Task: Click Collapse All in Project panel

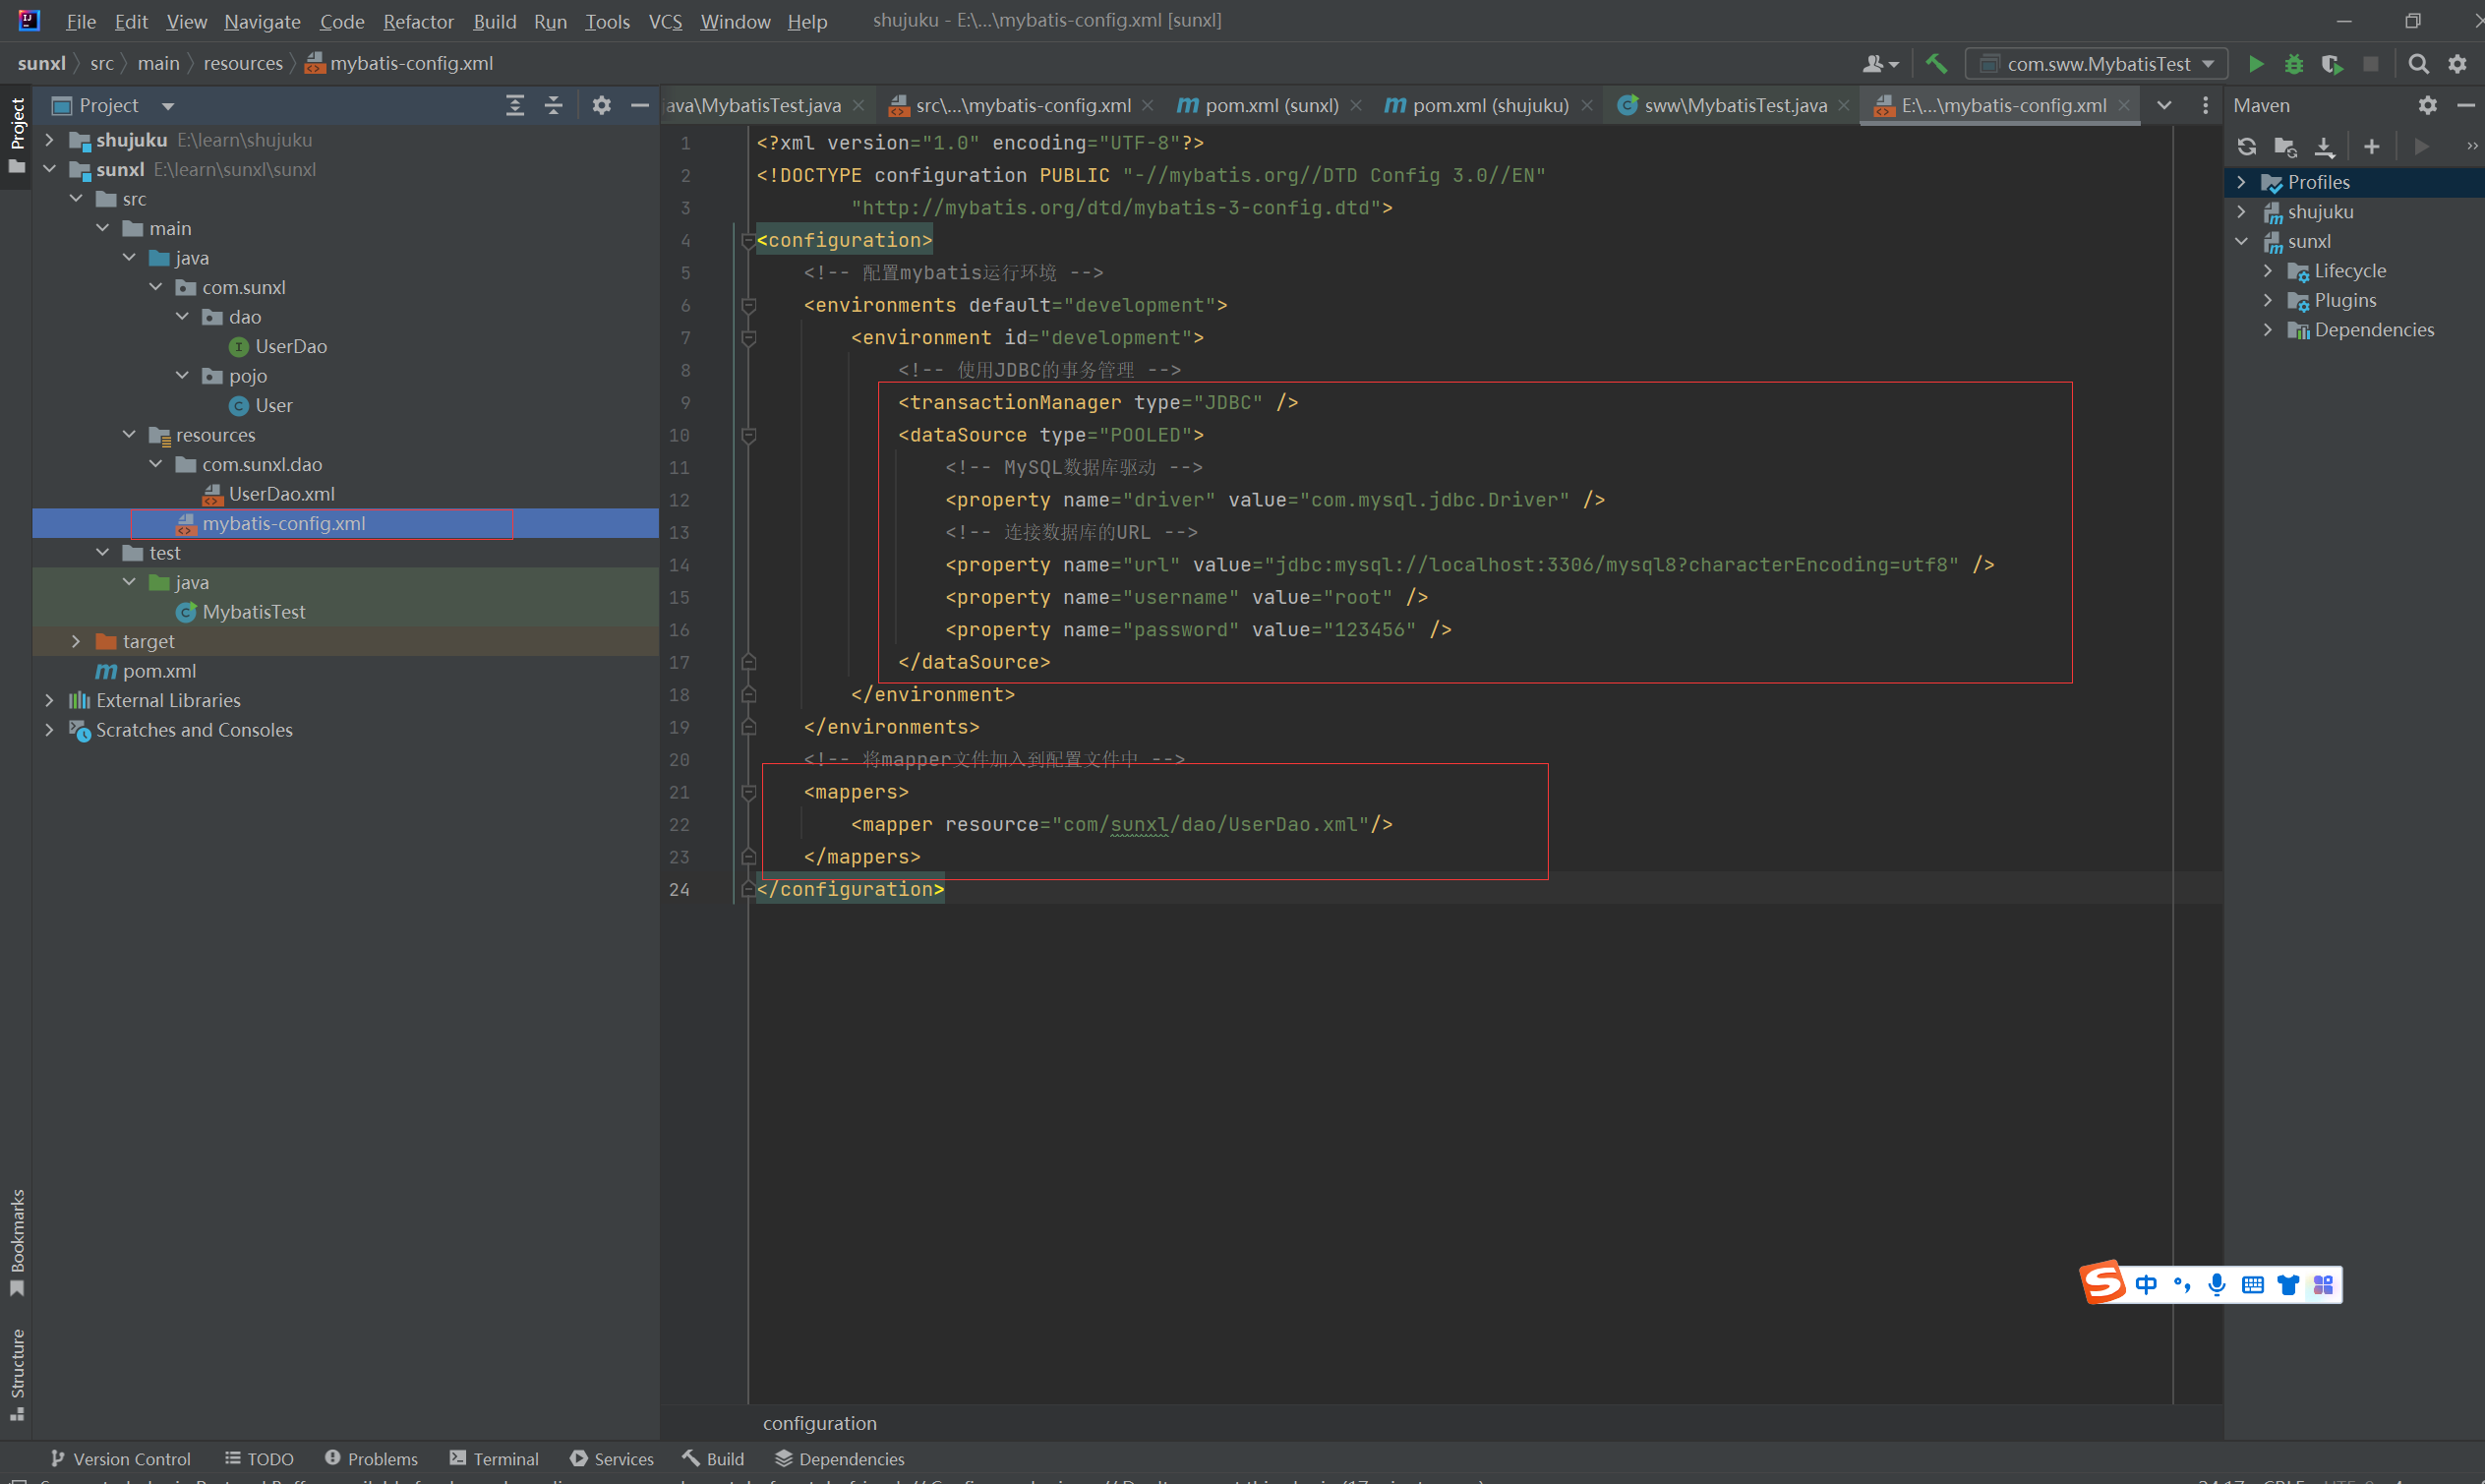Action: click(554, 105)
